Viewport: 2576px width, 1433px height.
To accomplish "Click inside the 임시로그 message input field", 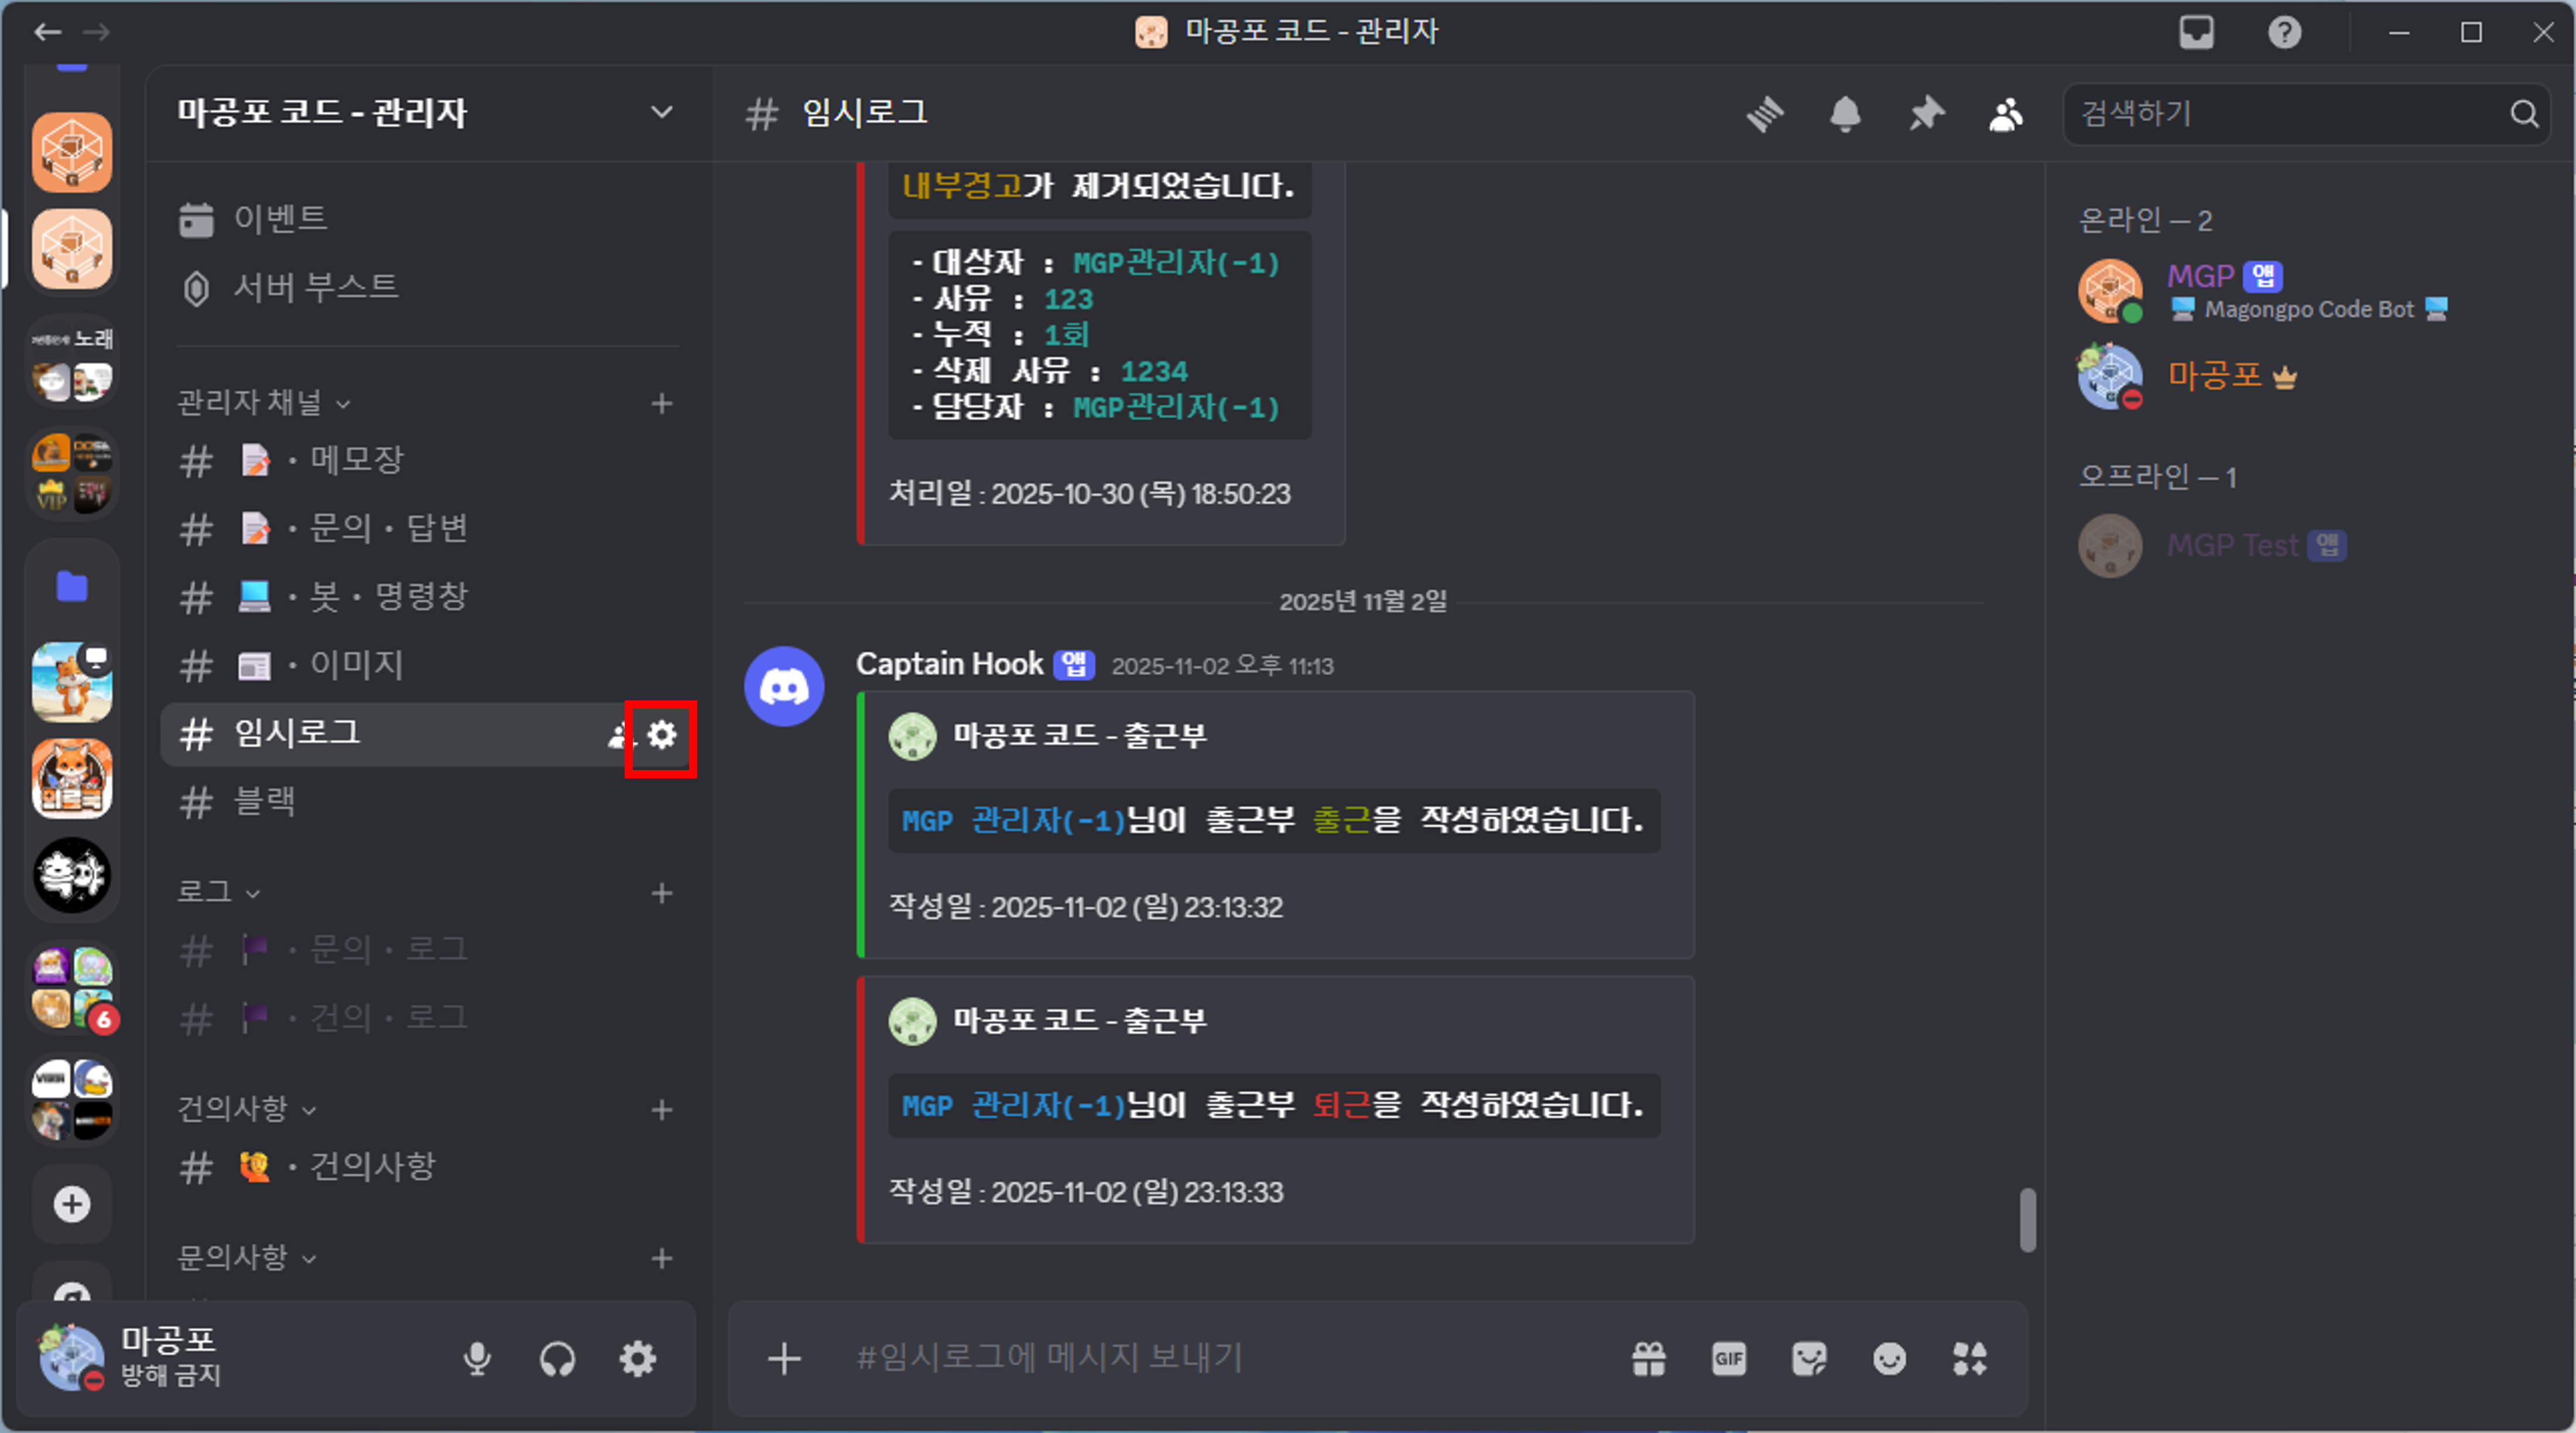I will 1200,1358.
